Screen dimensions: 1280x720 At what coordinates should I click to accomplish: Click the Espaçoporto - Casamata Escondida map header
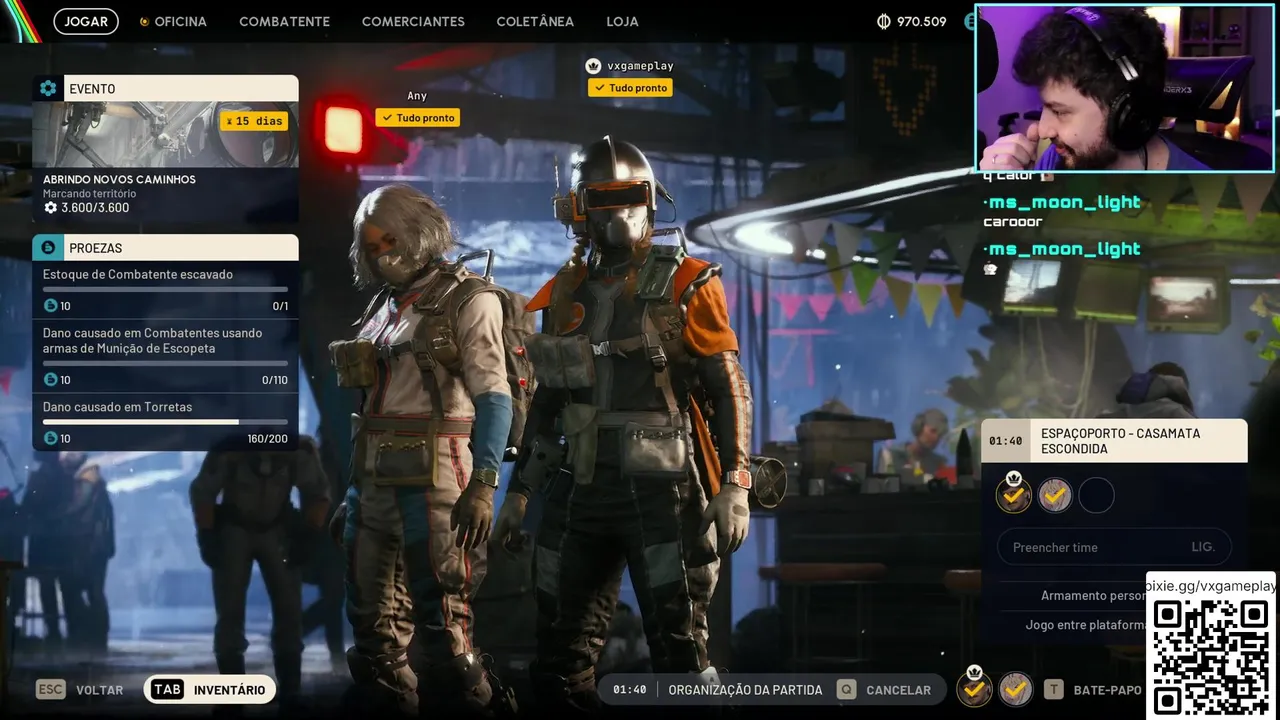[x=1114, y=441]
